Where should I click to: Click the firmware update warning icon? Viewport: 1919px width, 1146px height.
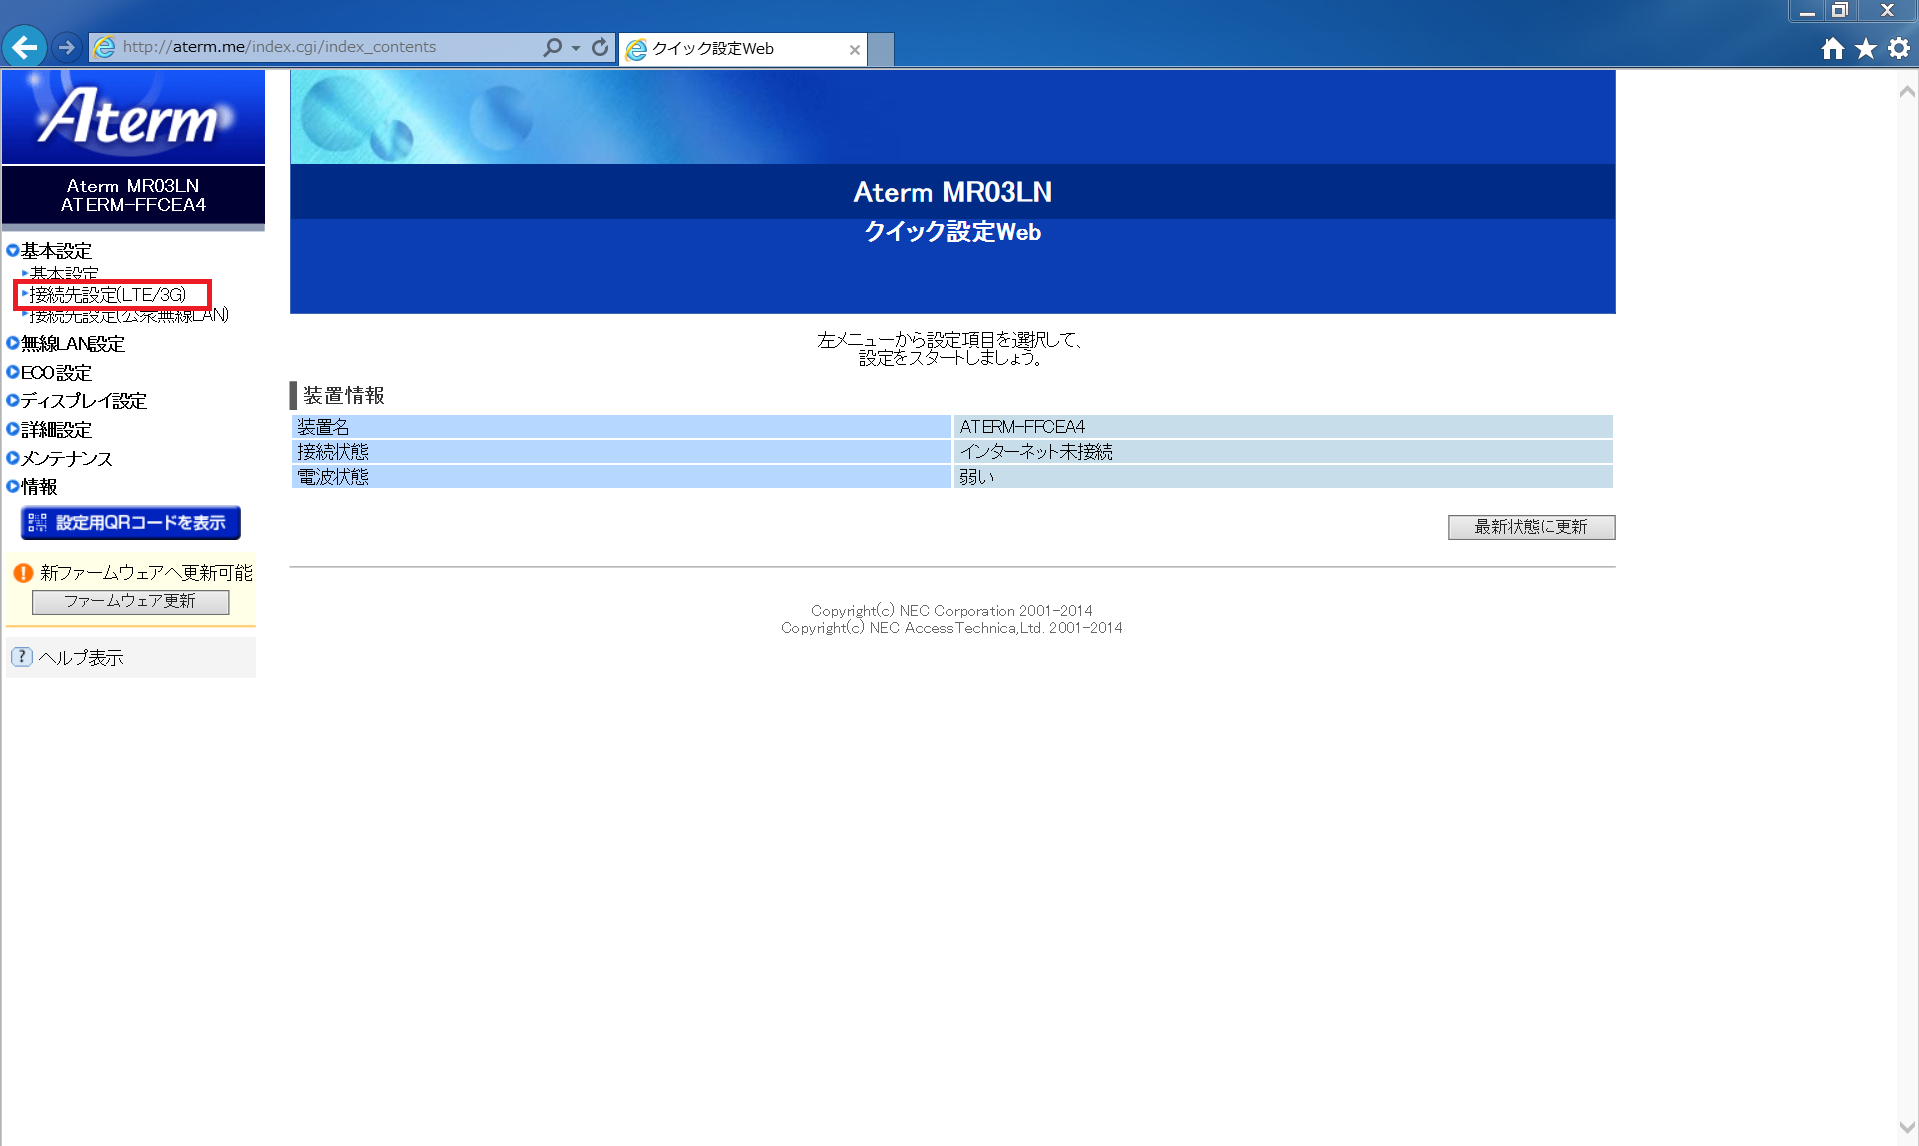[x=21, y=572]
